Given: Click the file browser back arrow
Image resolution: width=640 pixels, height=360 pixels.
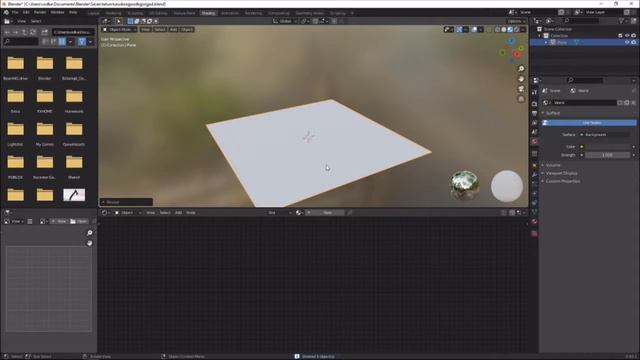Looking at the screenshot, I should click(x=7, y=32).
